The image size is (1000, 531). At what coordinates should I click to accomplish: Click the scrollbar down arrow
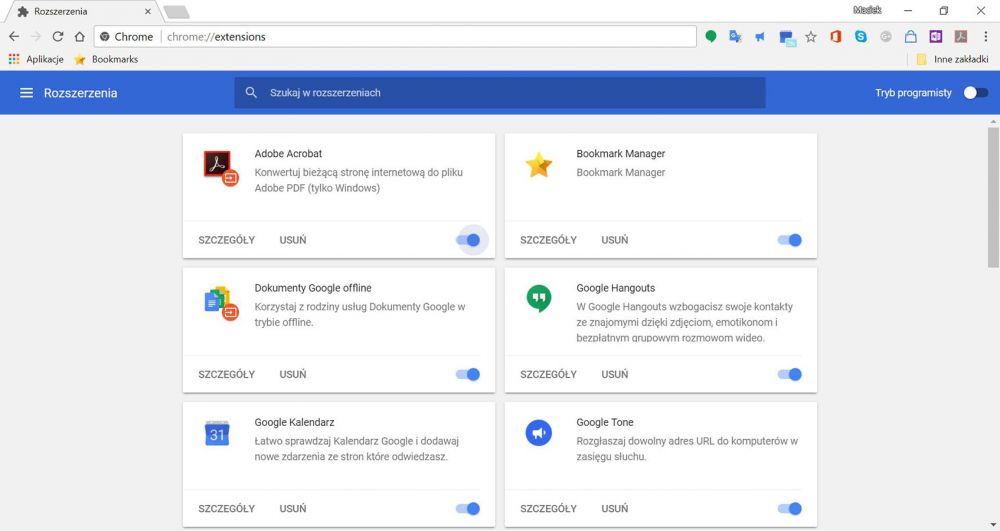994,525
